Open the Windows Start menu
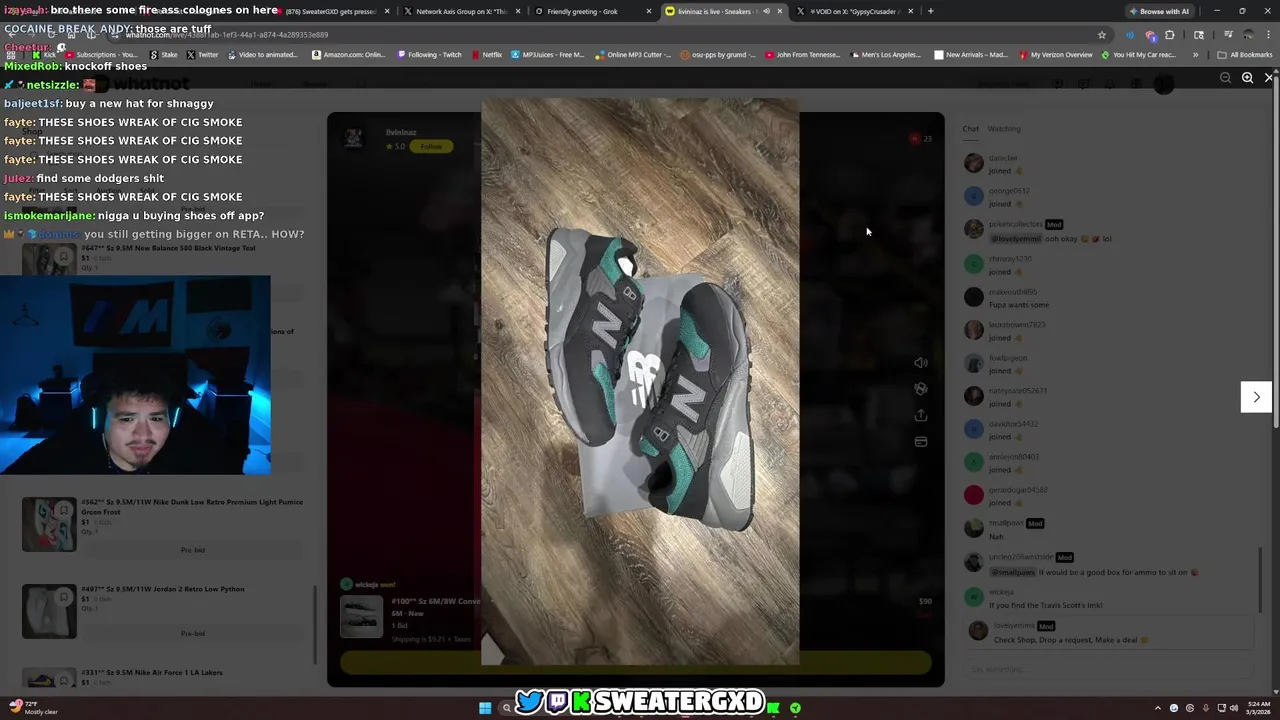 pos(485,708)
